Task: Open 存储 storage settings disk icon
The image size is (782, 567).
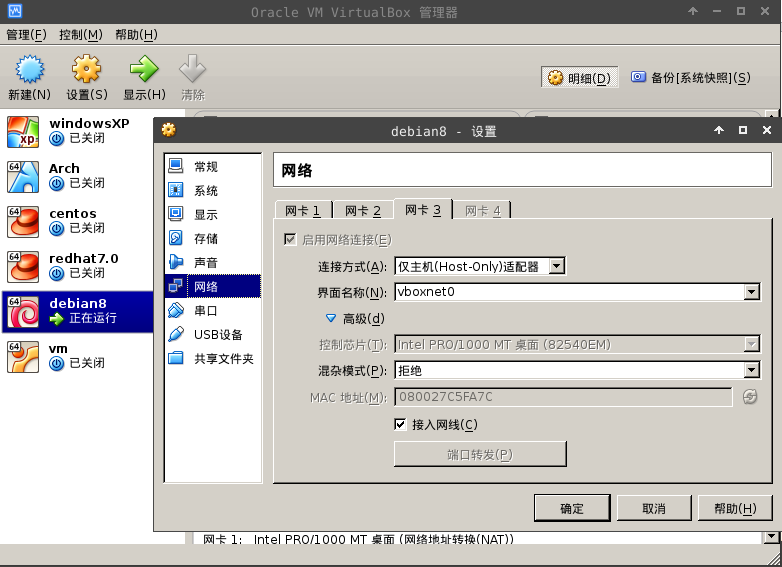Action: click(x=176, y=238)
